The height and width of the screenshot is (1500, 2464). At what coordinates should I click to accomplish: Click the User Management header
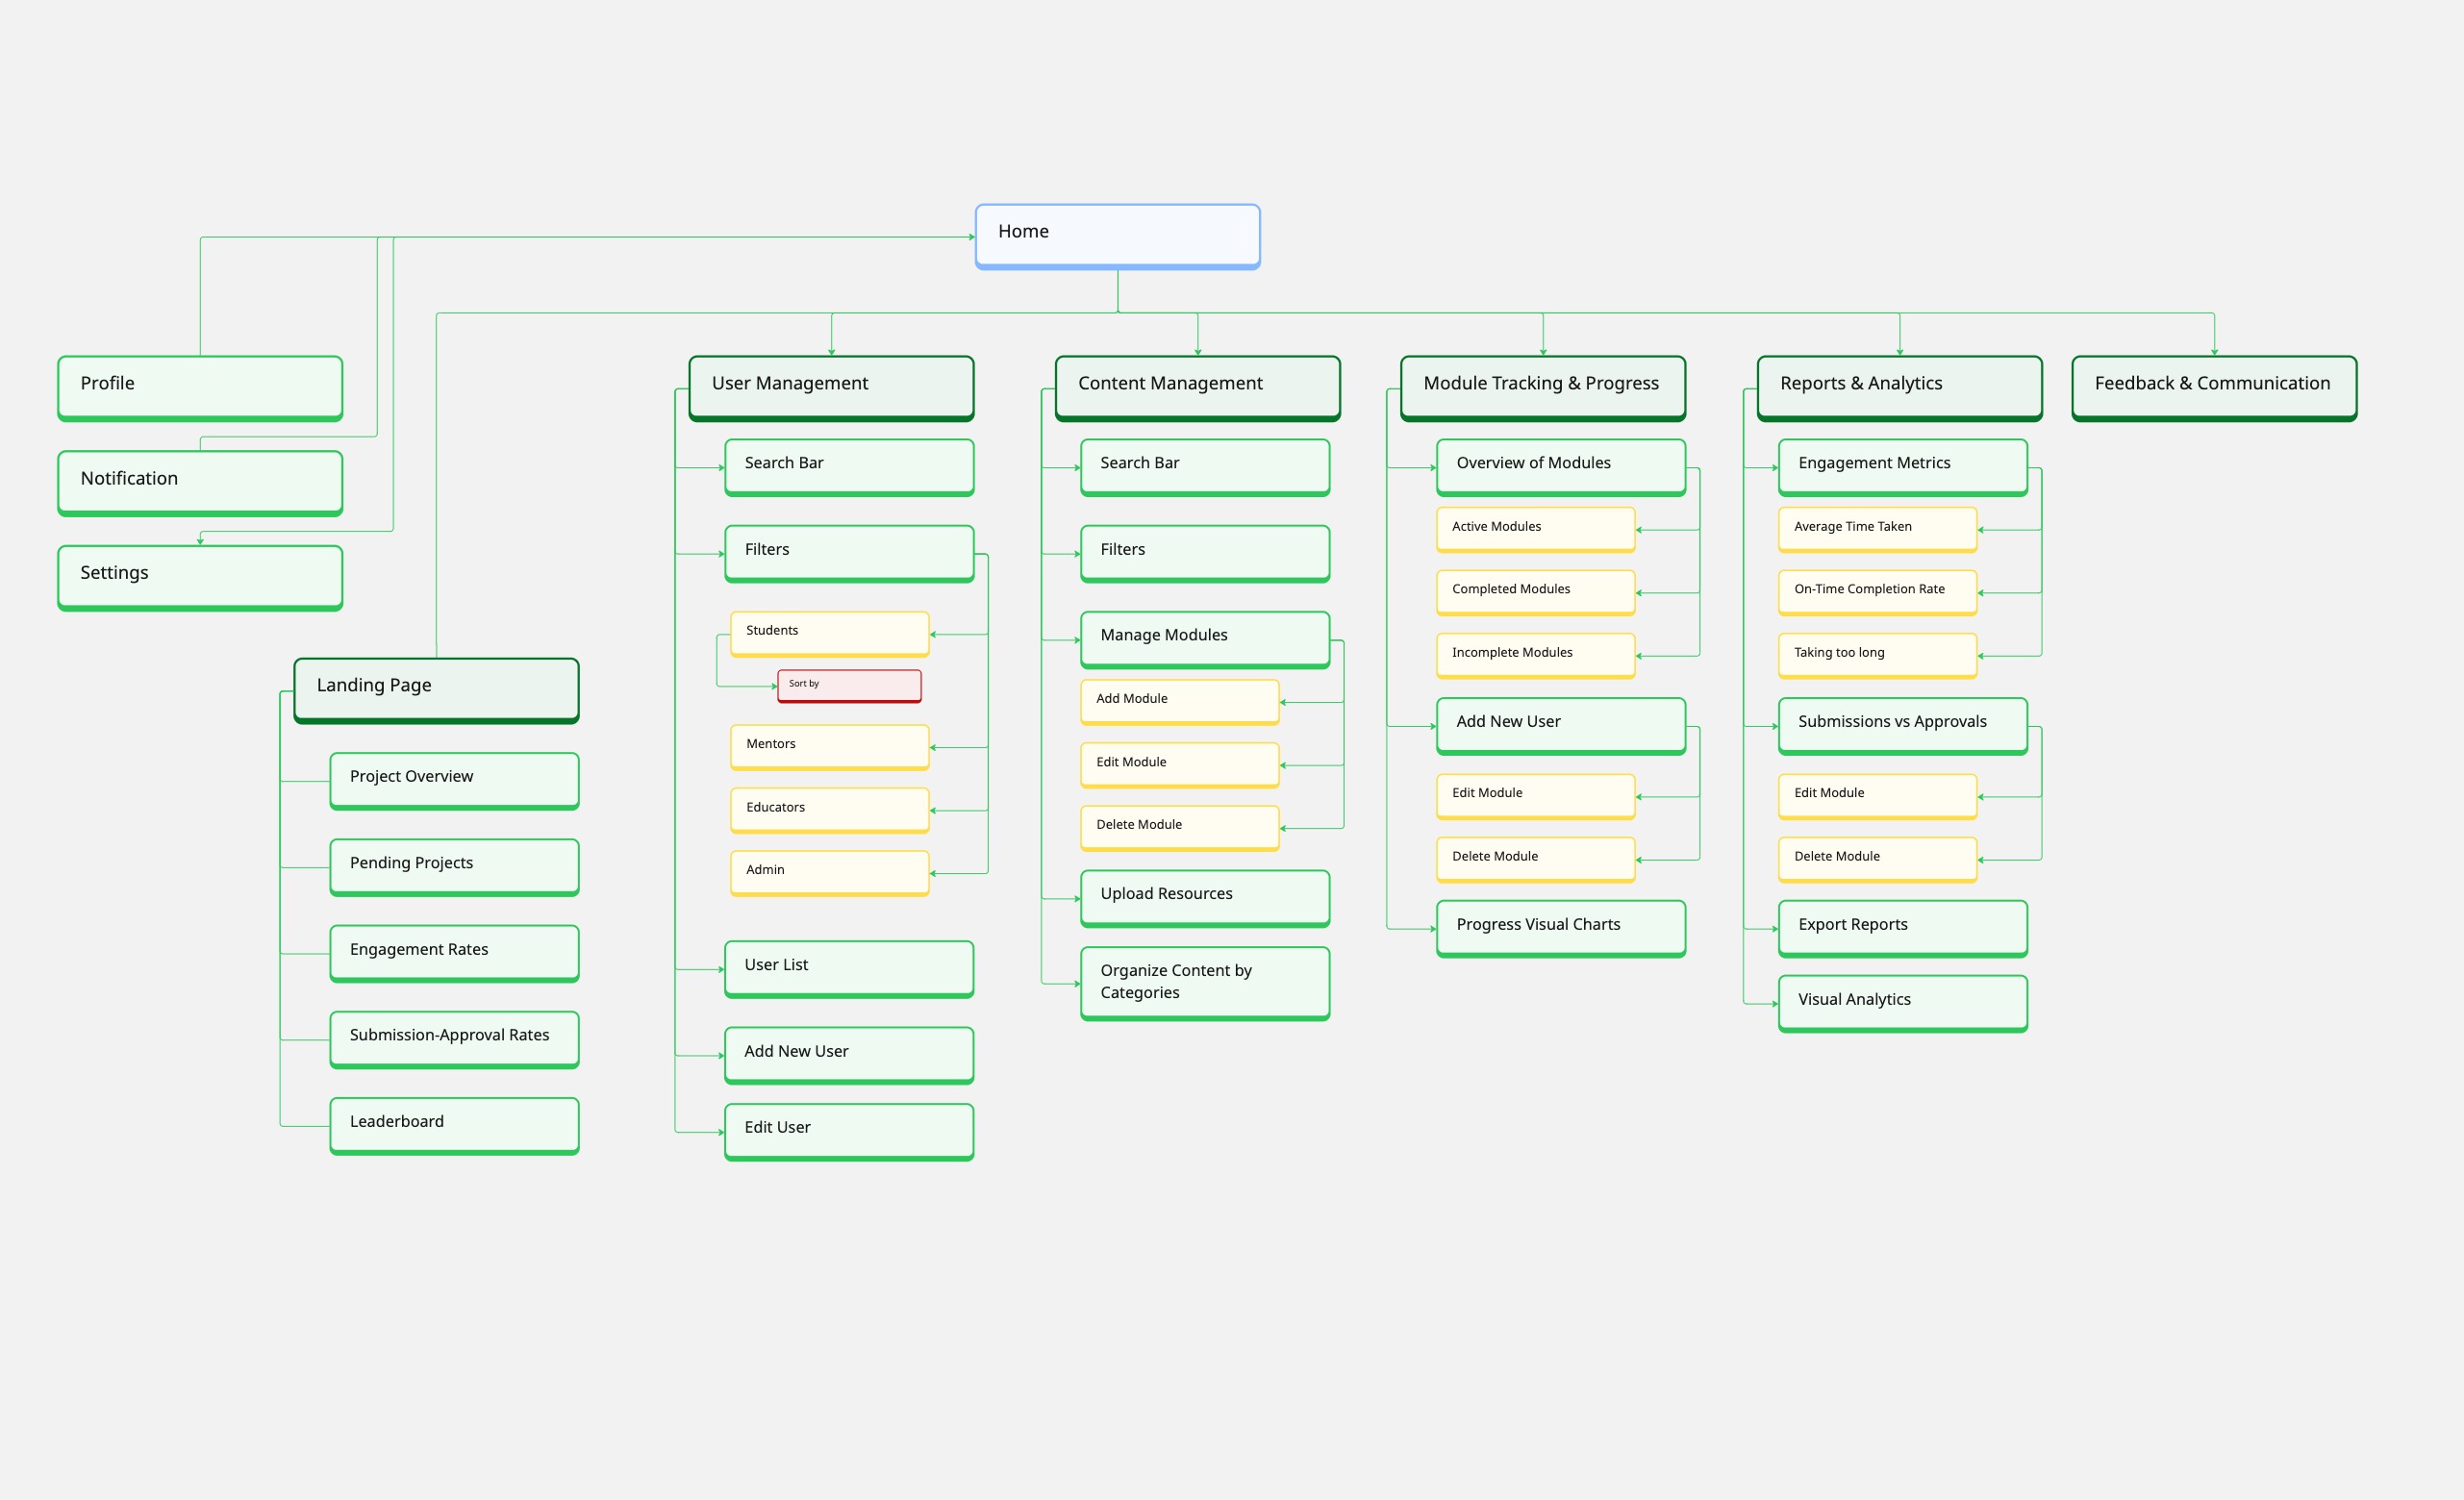[x=831, y=386]
